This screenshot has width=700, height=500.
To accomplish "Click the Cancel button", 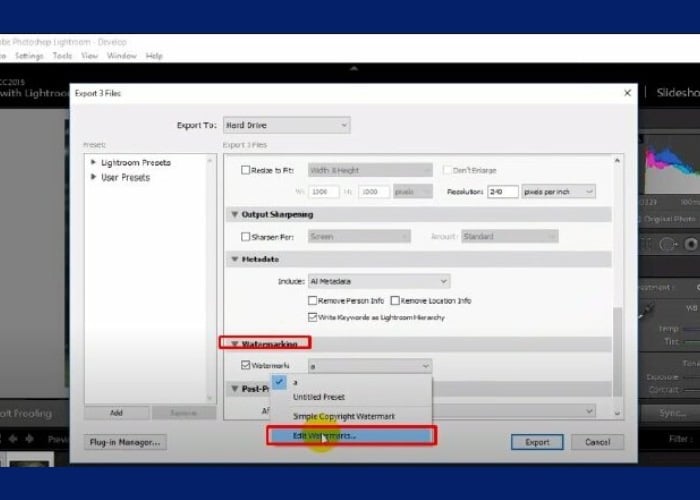I will click(597, 442).
